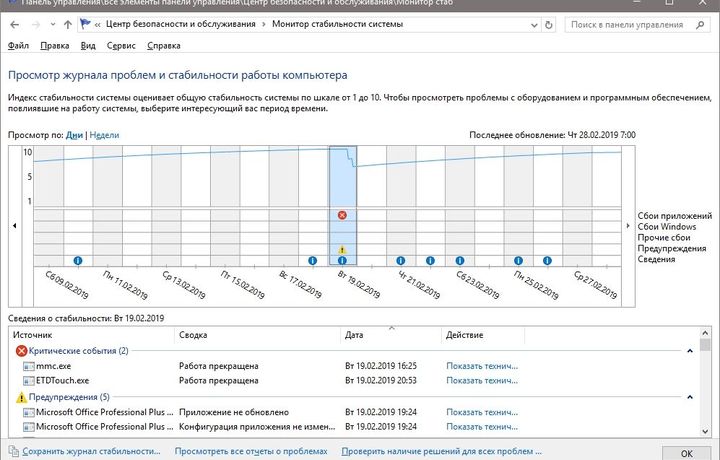Click Проверить наличие решений для всех проблем
The image size is (720, 460).
pos(442,451)
